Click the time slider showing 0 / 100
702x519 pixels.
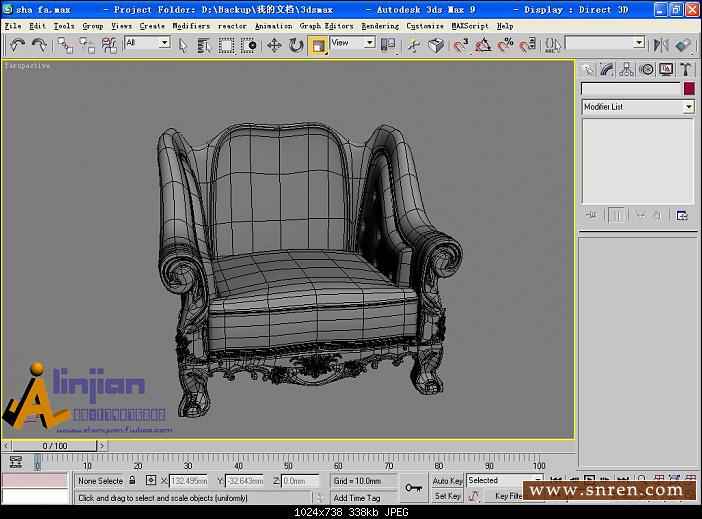pyautogui.click(x=55, y=446)
